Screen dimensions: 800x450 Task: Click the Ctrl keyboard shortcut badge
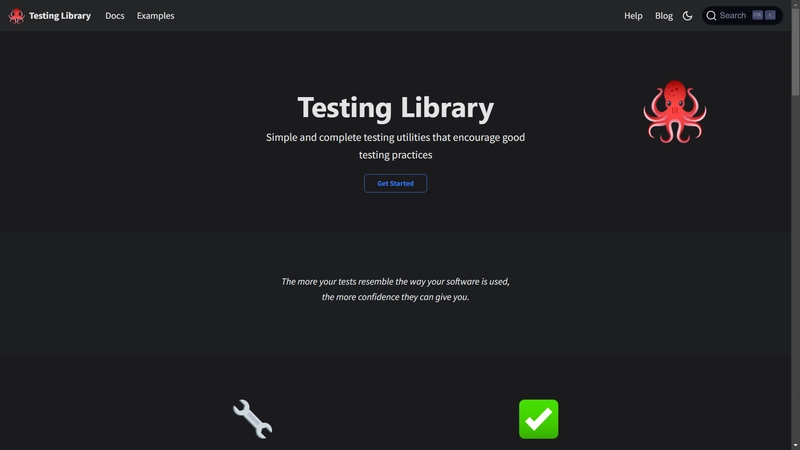758,15
